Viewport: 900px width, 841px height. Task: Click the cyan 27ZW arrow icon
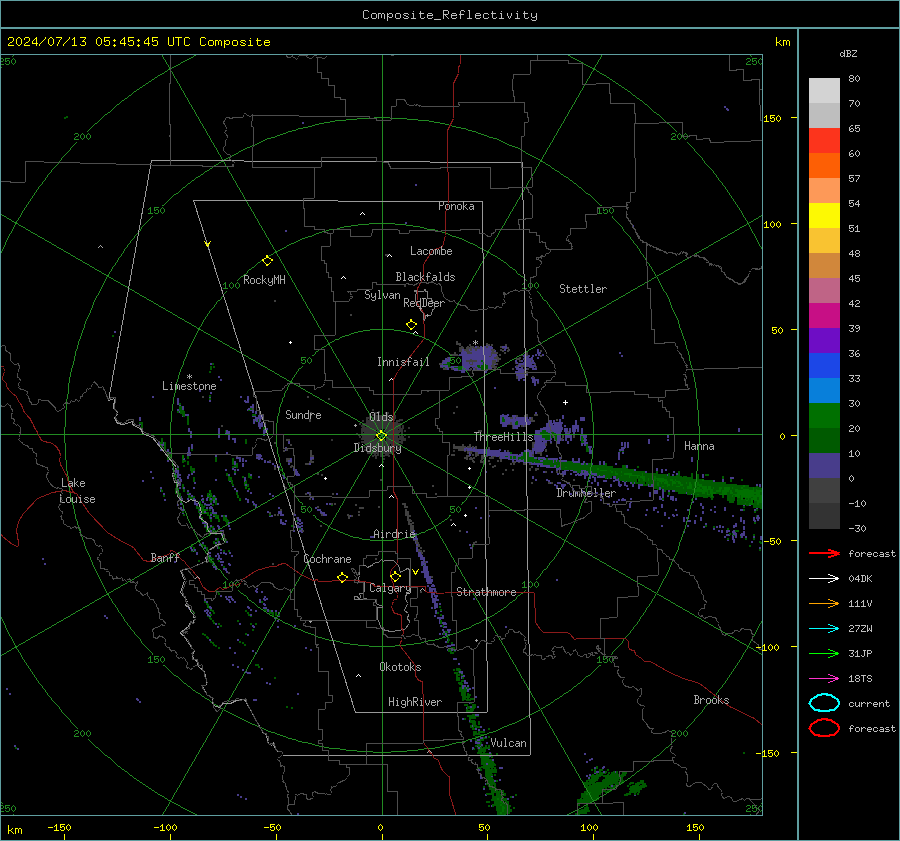[x=824, y=629]
